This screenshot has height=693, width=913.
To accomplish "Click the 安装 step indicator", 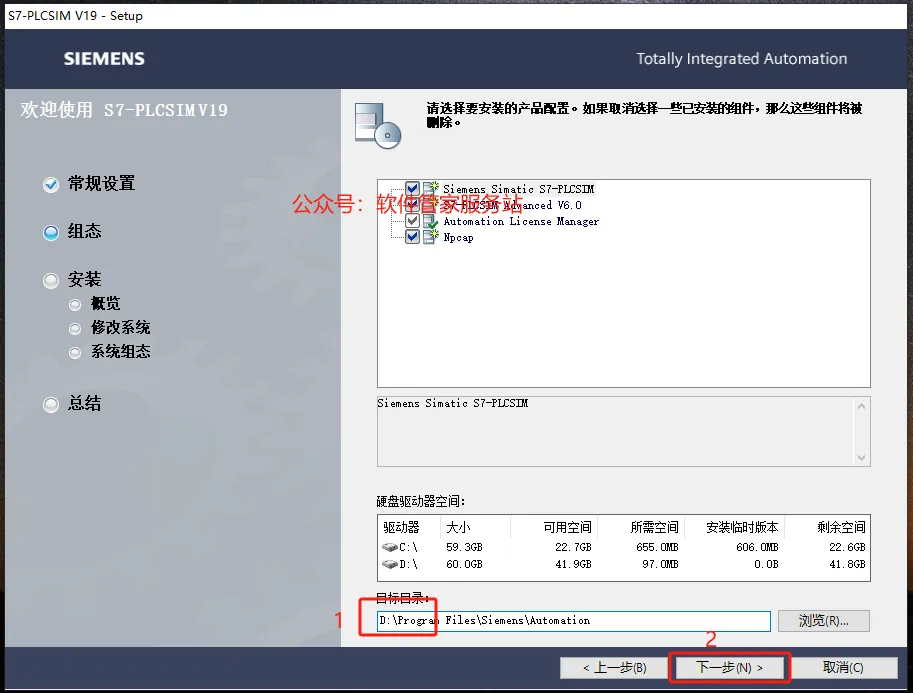I will click(51, 281).
